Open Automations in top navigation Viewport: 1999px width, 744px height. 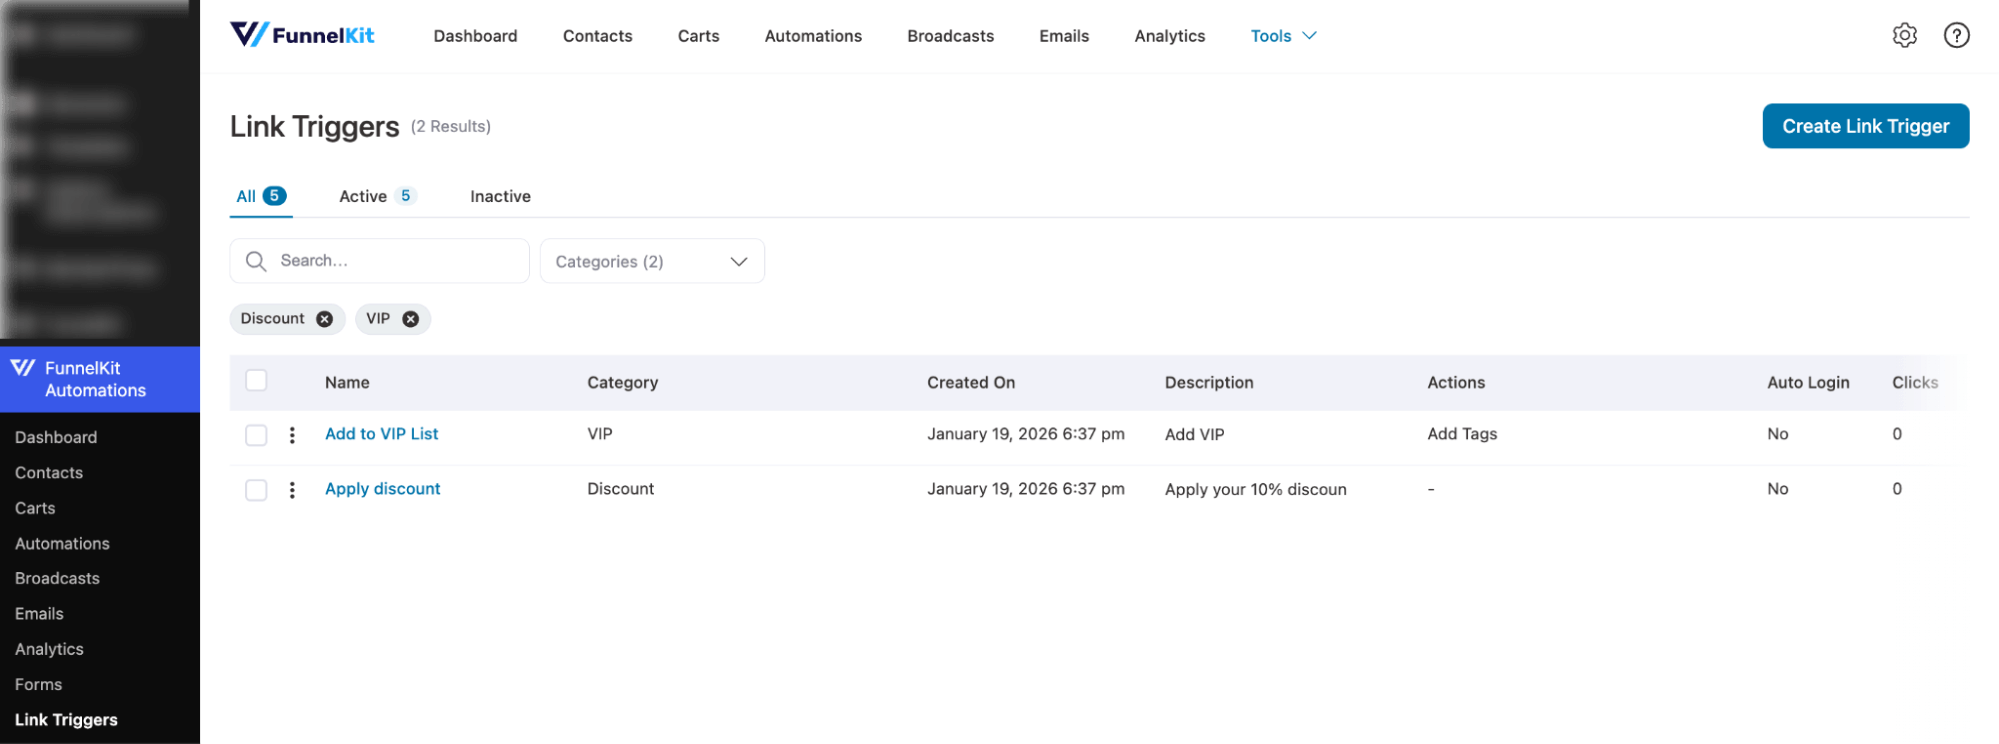tap(813, 36)
